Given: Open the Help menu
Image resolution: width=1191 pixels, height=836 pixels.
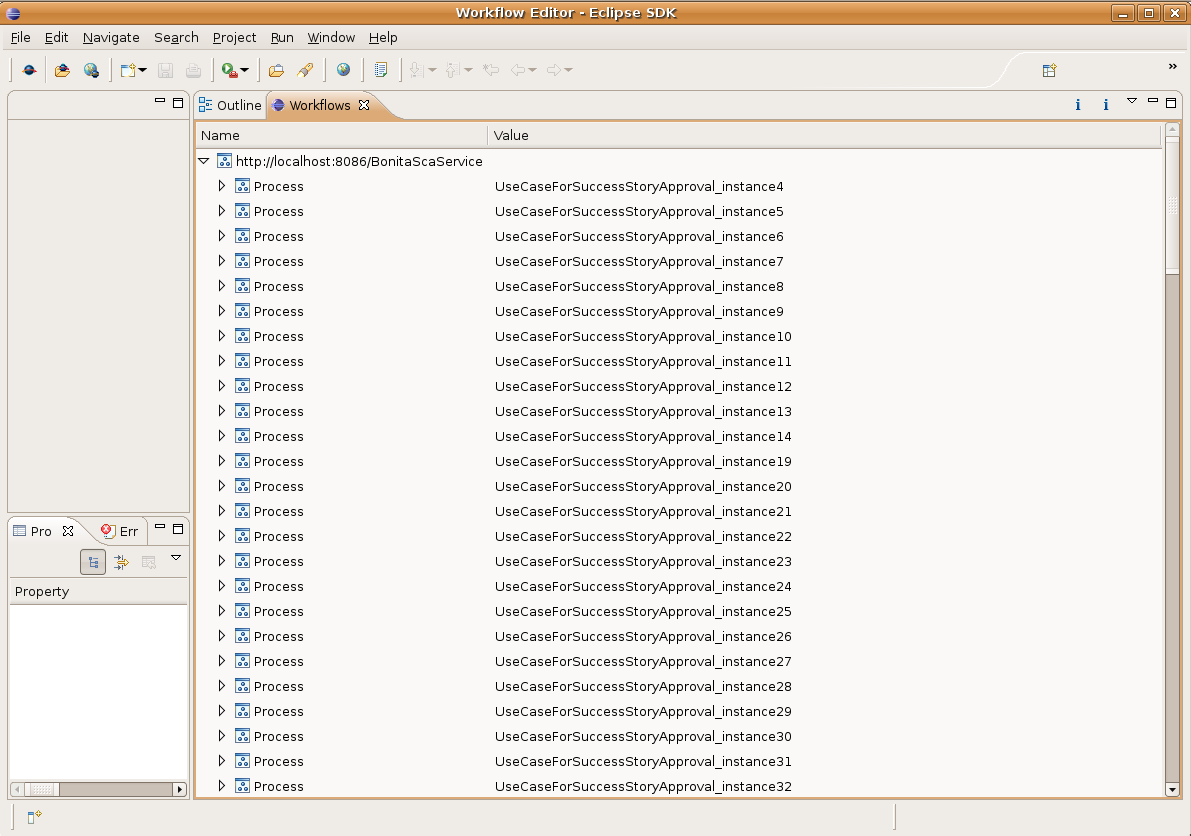Looking at the screenshot, I should (x=383, y=37).
